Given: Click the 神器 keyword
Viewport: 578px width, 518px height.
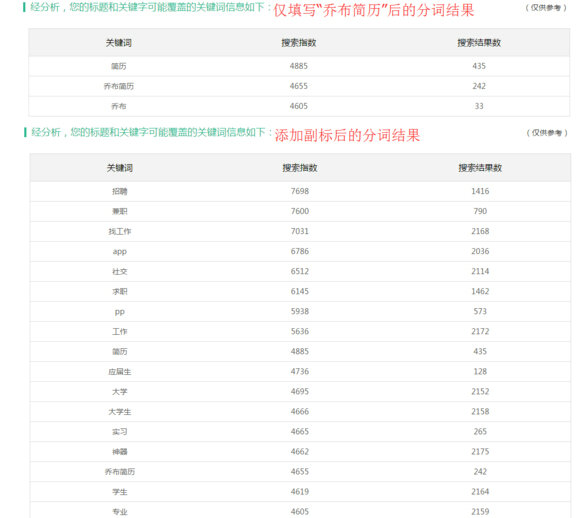Looking at the screenshot, I should tap(119, 452).
